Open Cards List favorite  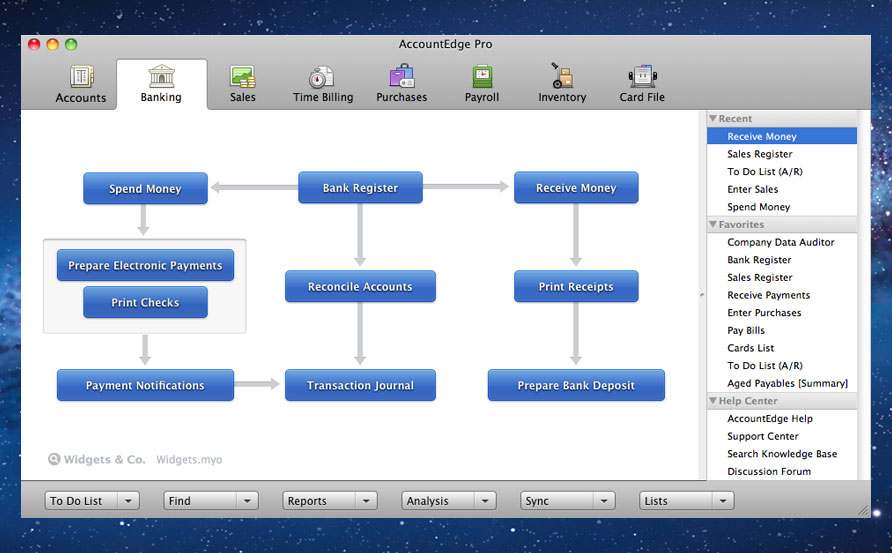click(x=782, y=348)
